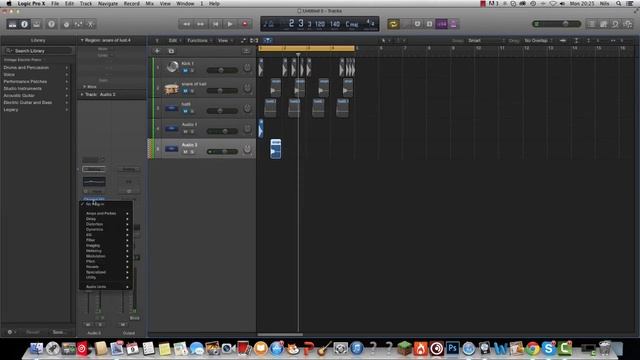Toggle the Library panel button in toolbar
640x360 pixels.
[12, 24]
